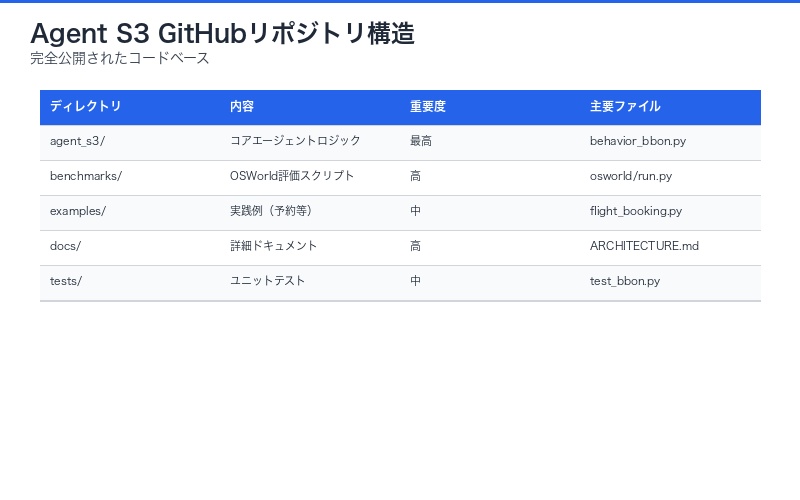Select the 'tests/' directory cell

click(x=66, y=281)
